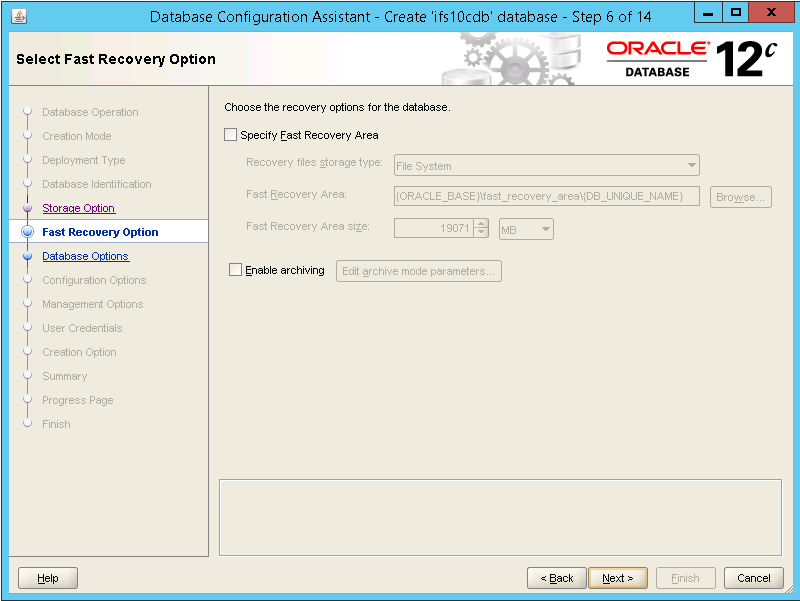Toggle the Enable archiving checkbox
Screen dimensions: 800x601
click(236, 270)
